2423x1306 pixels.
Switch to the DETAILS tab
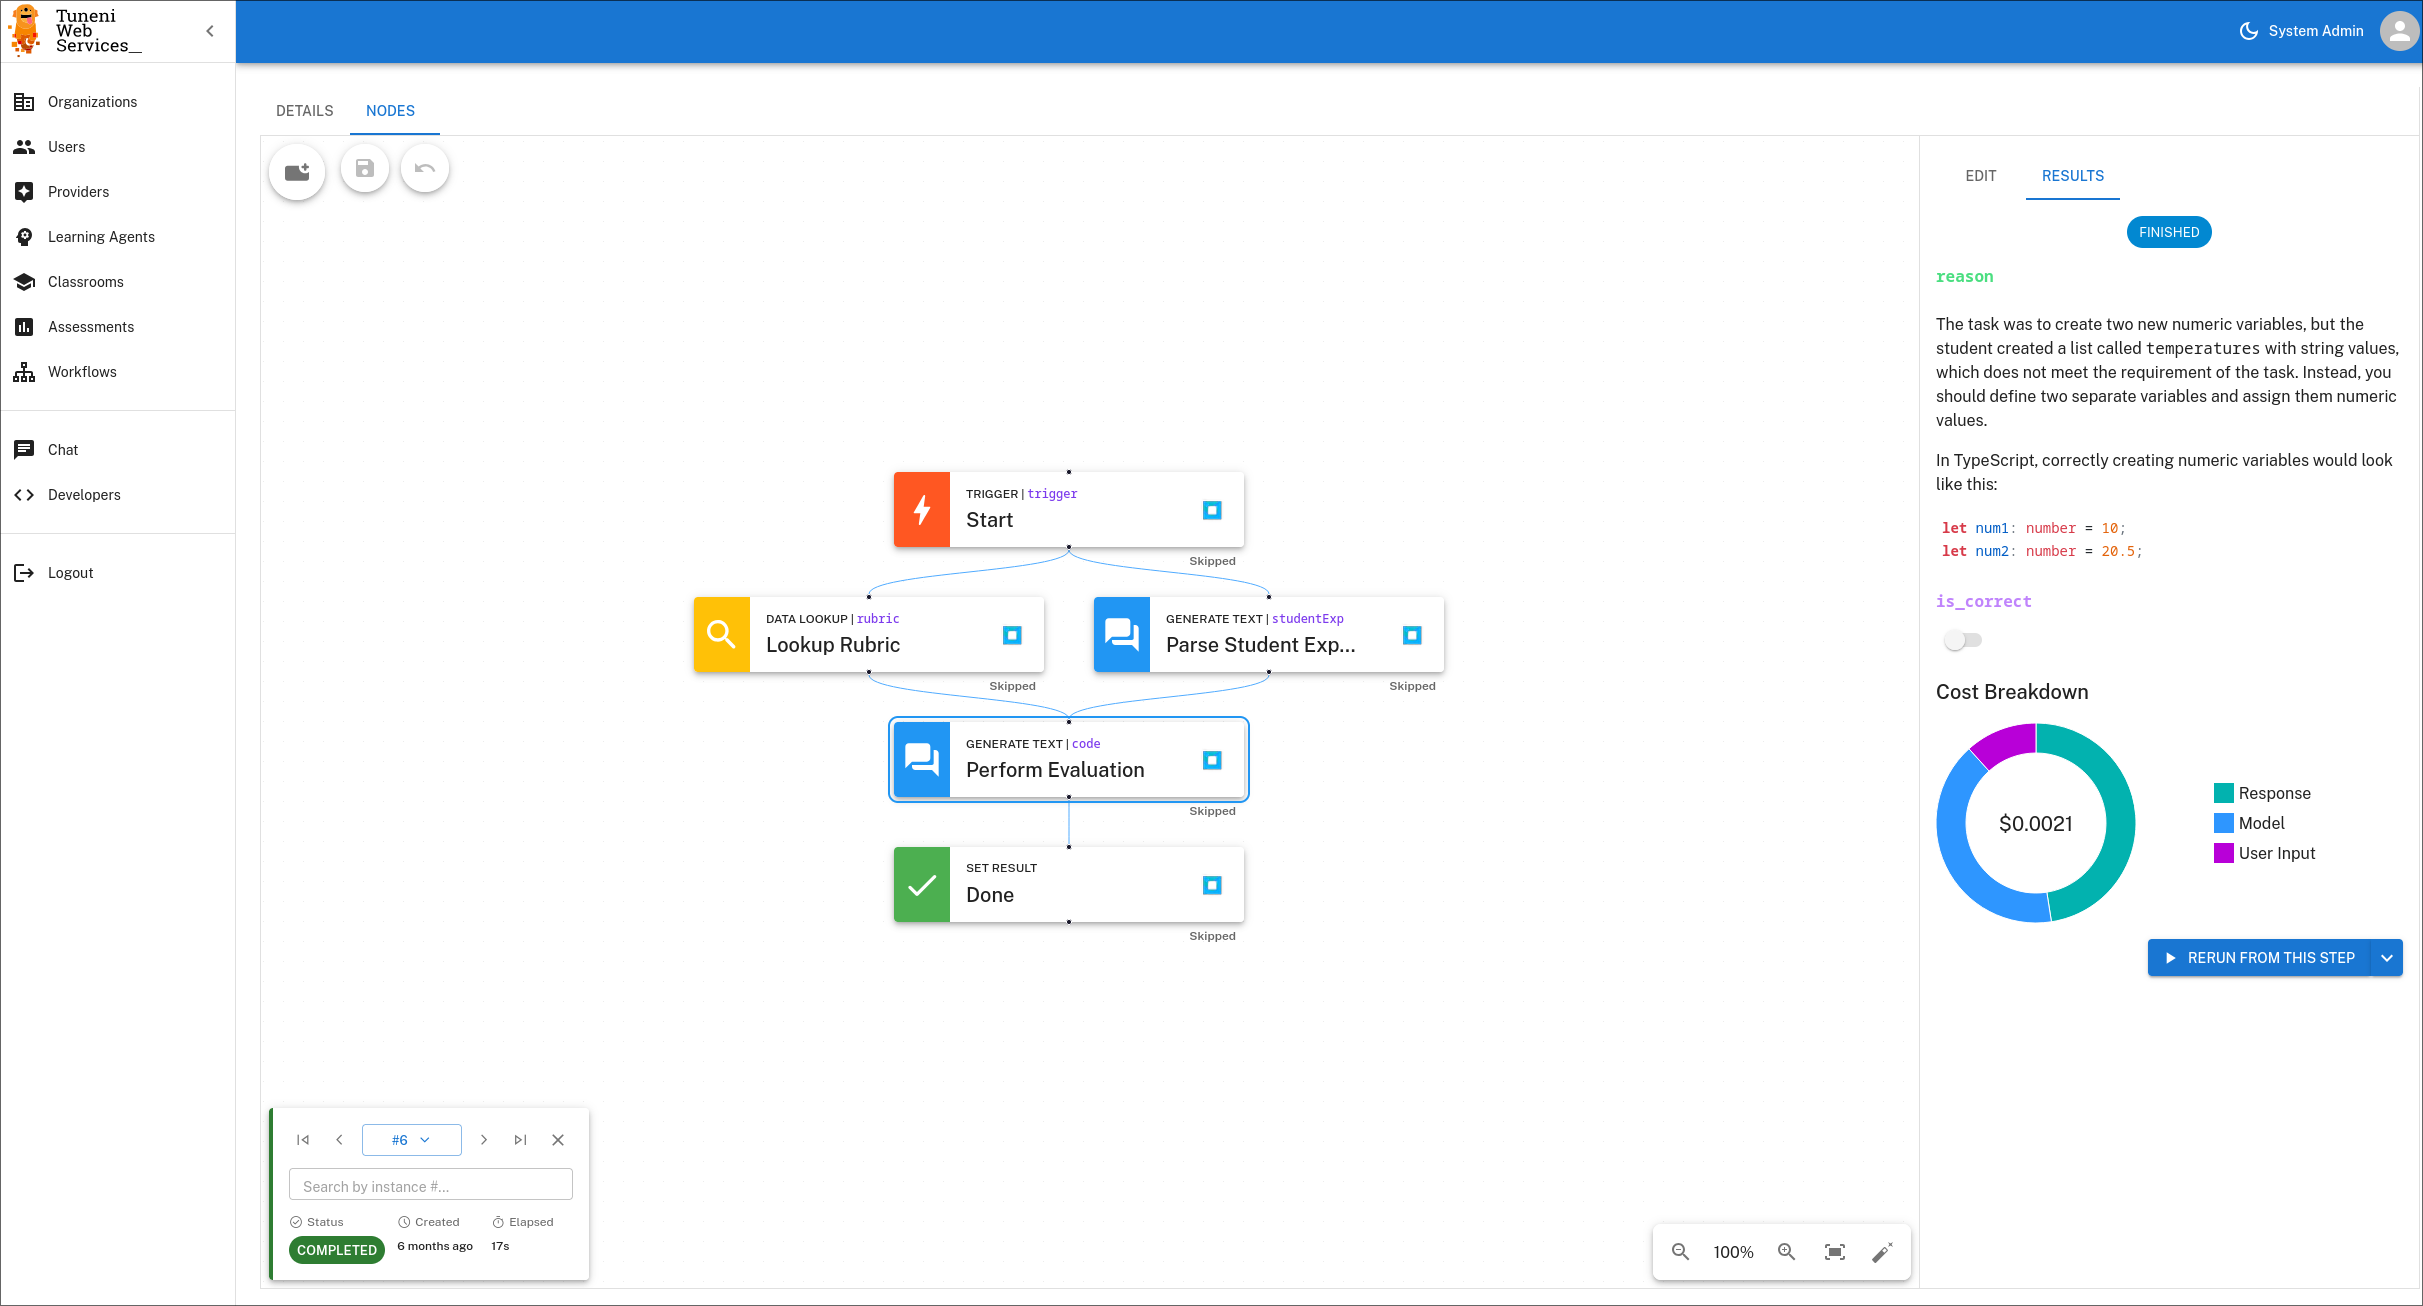304,111
